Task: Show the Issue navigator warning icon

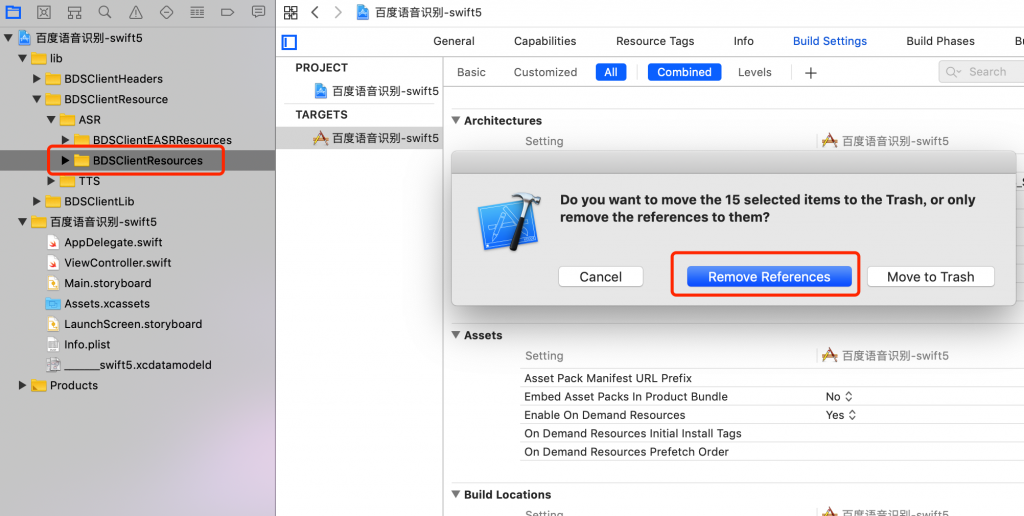Action: pyautogui.click(x=136, y=12)
